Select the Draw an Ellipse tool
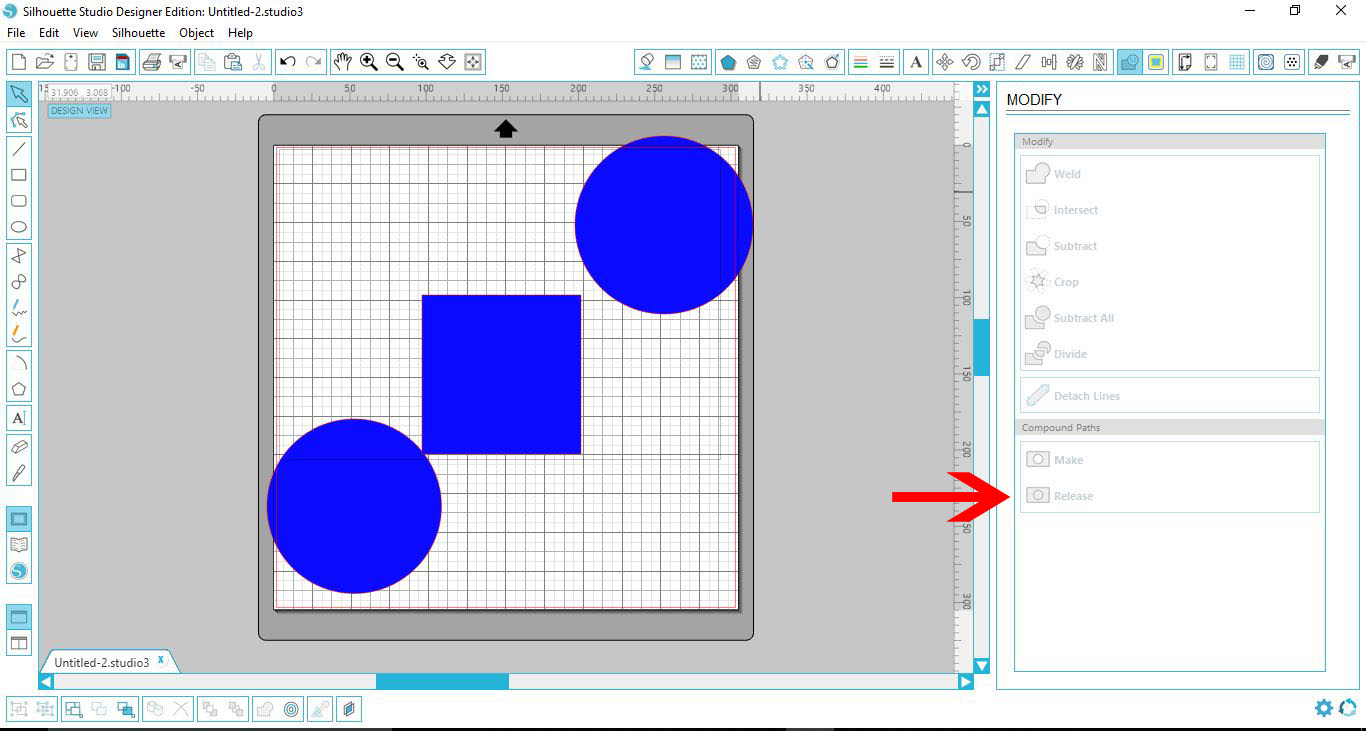 [19, 227]
